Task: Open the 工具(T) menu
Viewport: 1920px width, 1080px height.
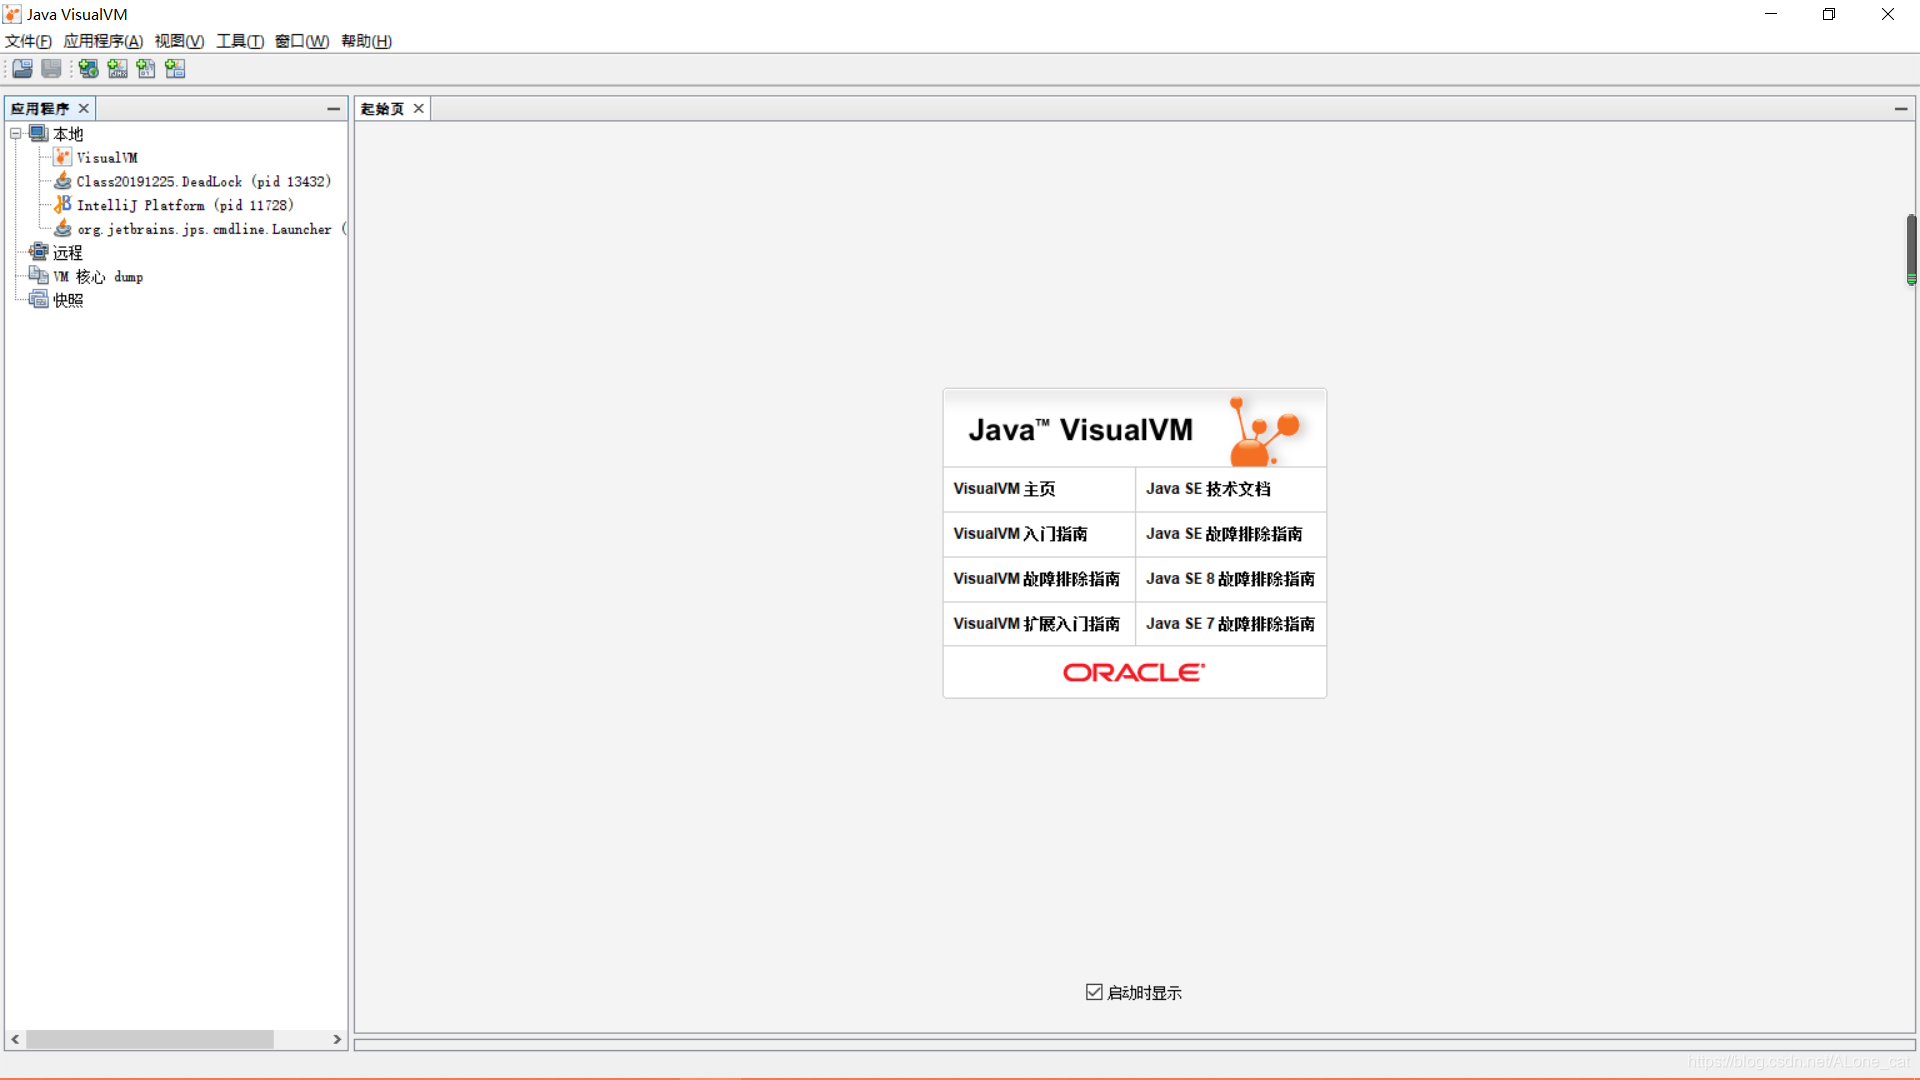Action: 240,41
